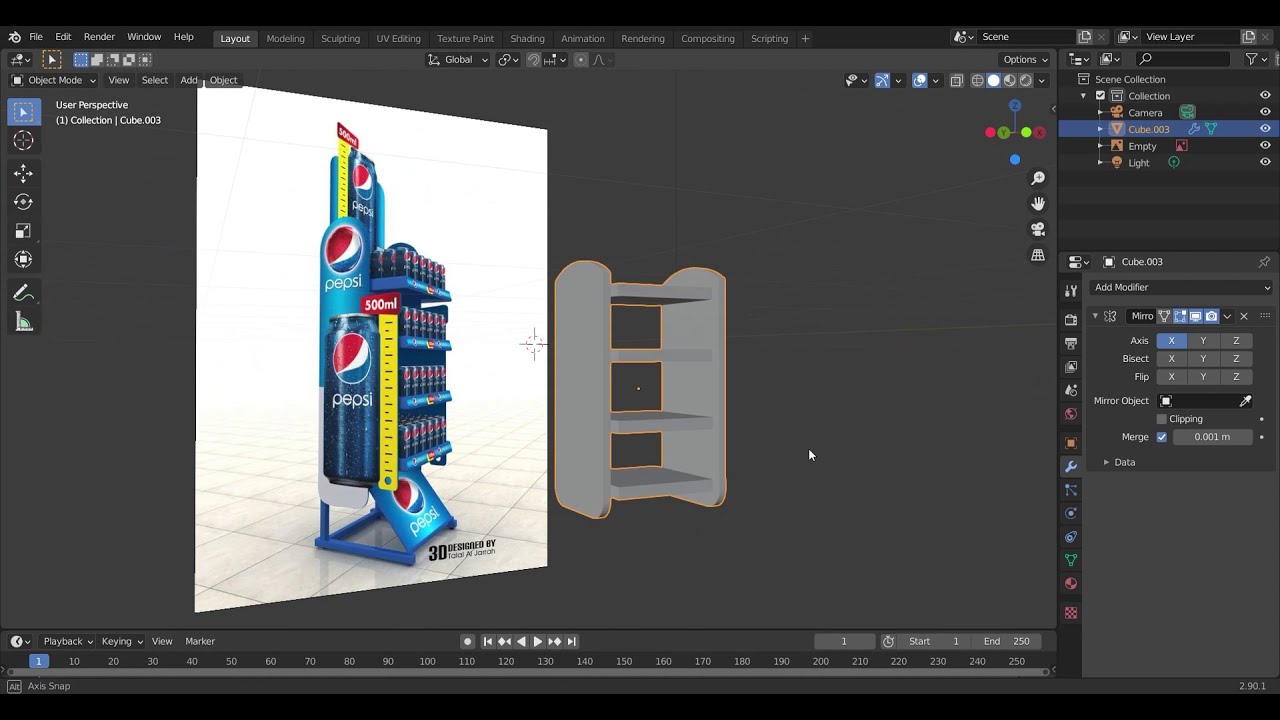This screenshot has width=1280, height=720.
Task: Choose the Measure tool
Action: [x=23, y=322]
